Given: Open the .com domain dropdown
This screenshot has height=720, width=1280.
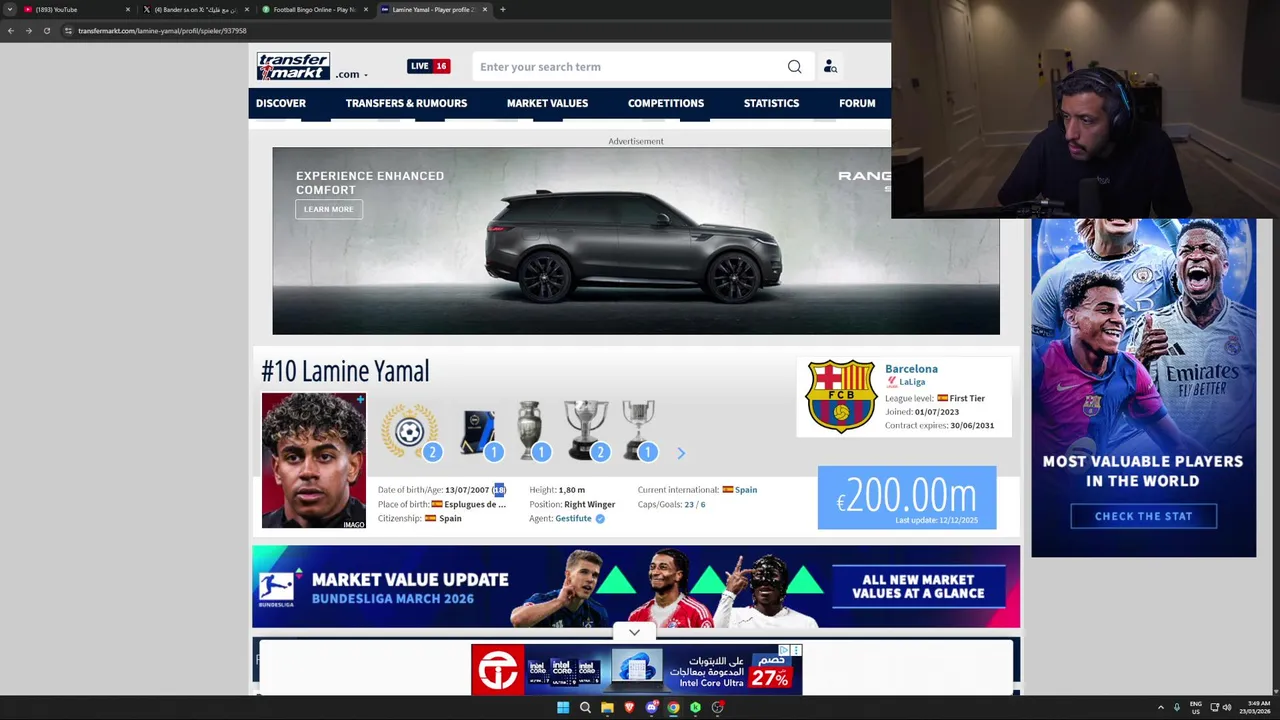Looking at the screenshot, I should click(352, 74).
